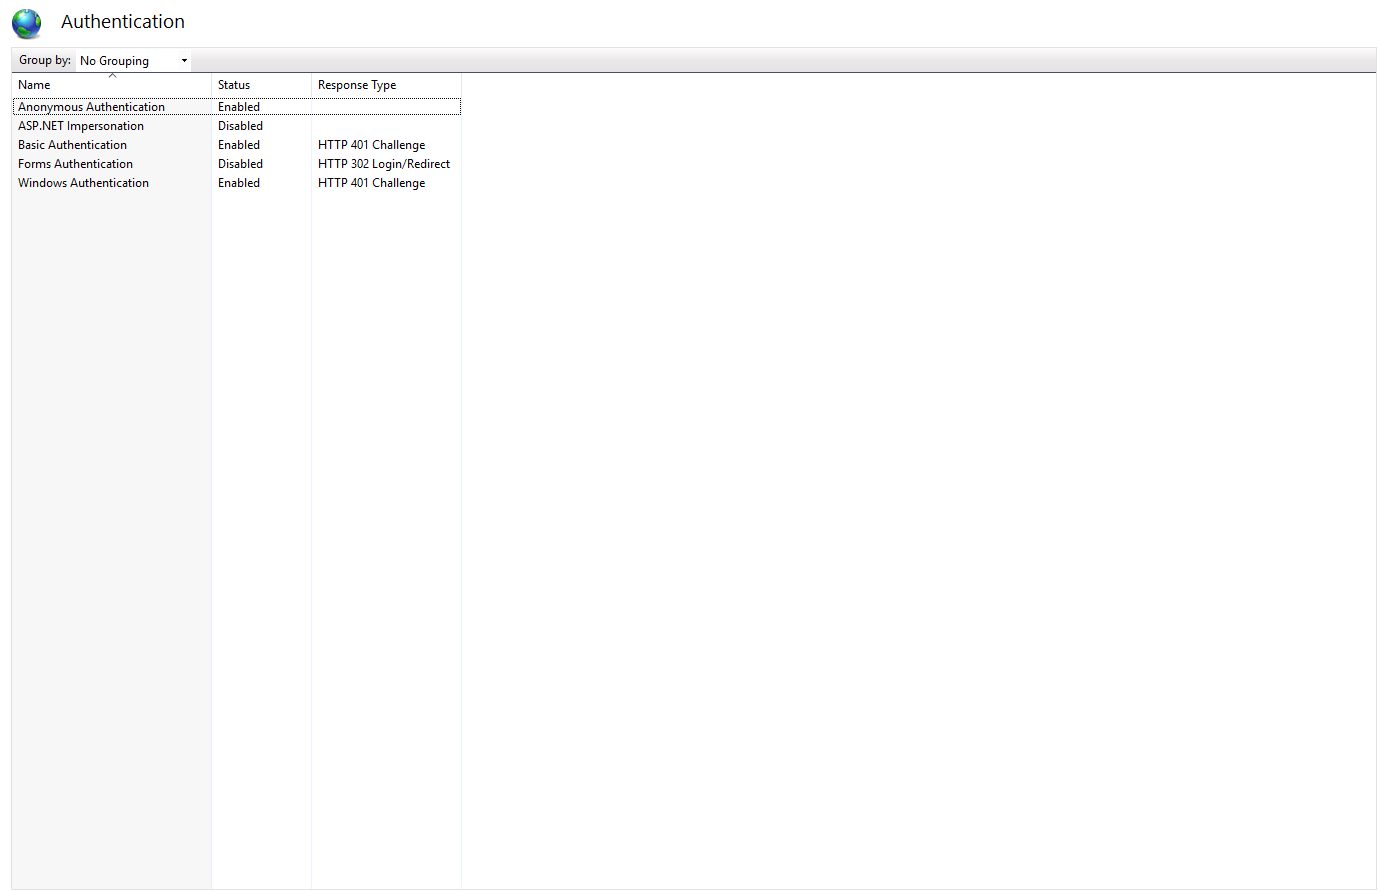Select the Basic Authentication row

[237, 145]
